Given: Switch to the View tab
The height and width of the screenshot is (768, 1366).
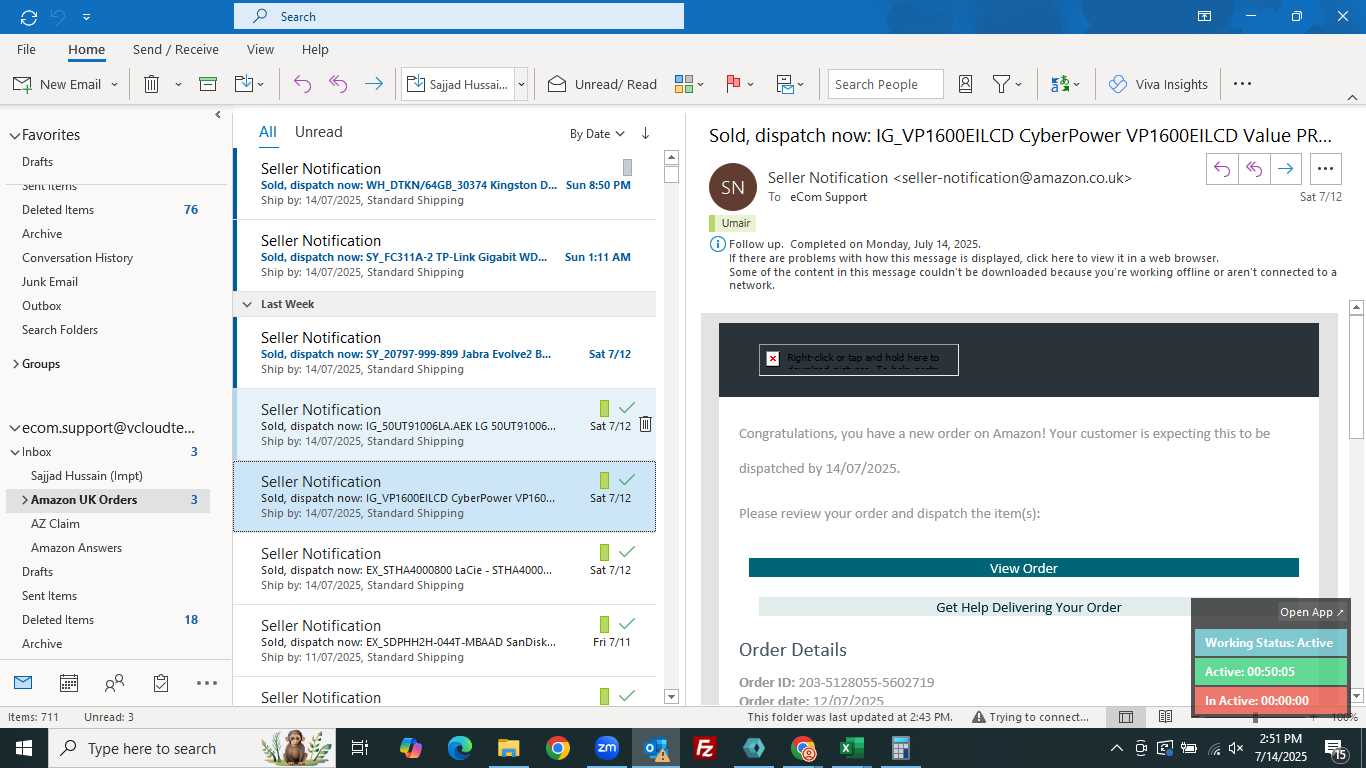Looking at the screenshot, I should pyautogui.click(x=260, y=49).
